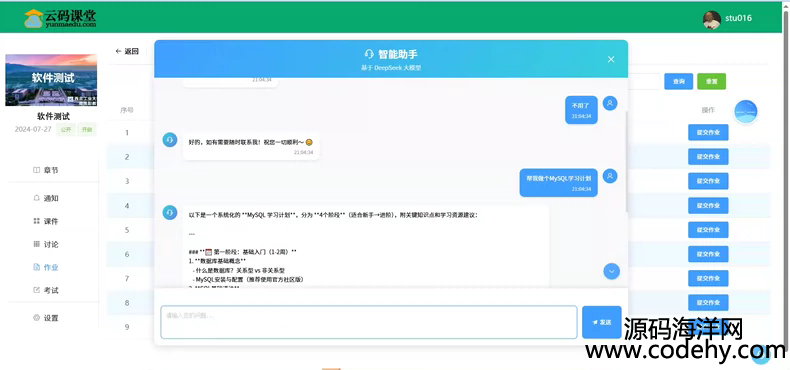
Task: Click the 帮我做个MySQL学习计划 message bubble
Action: tap(559, 182)
